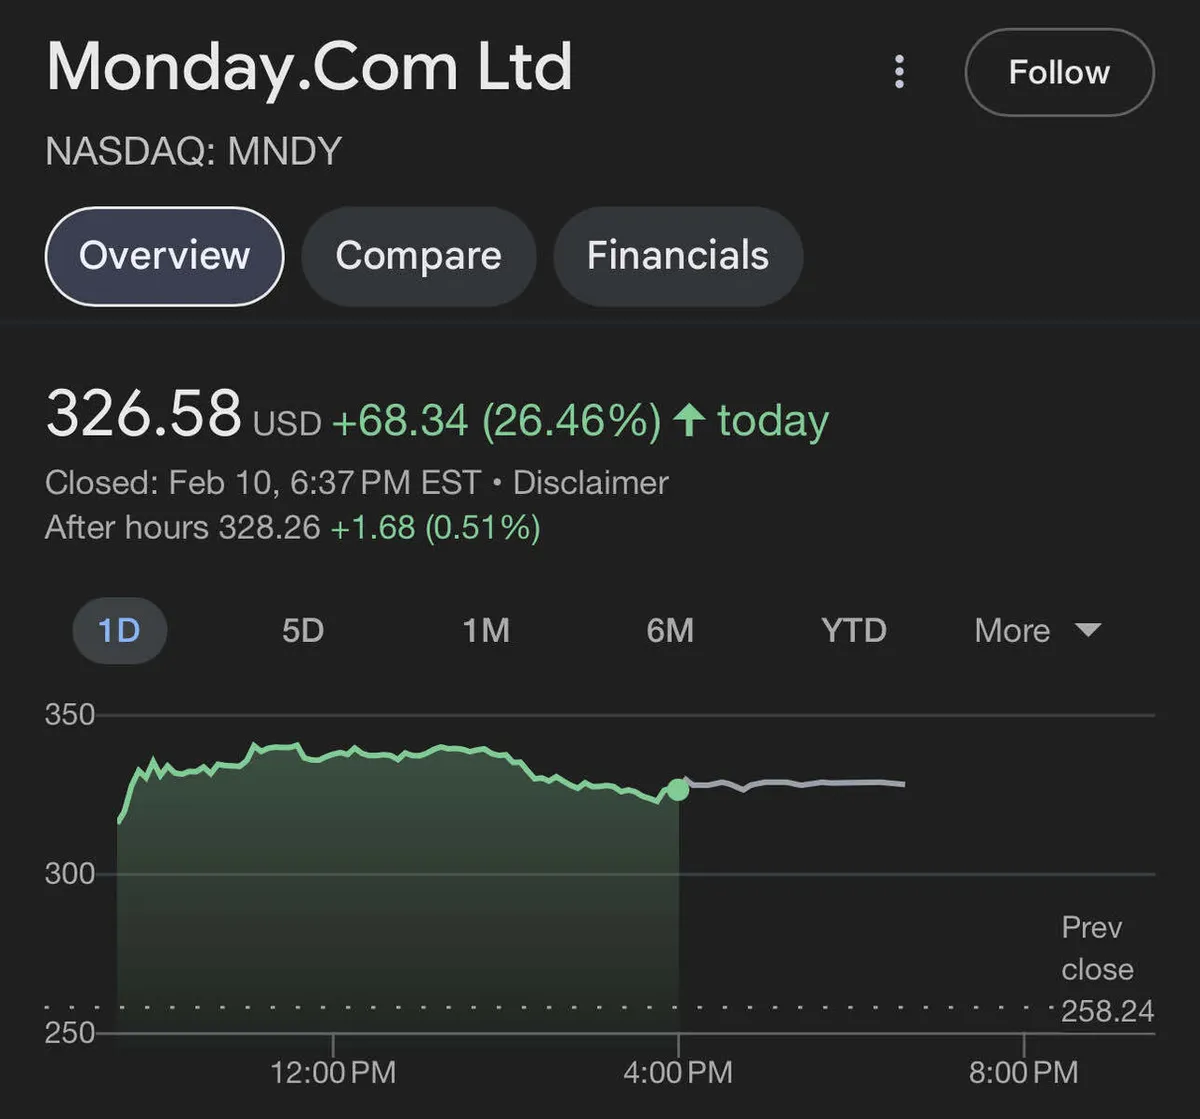Click the 326.58 USD price
This screenshot has width=1200, height=1119.
pos(183,415)
